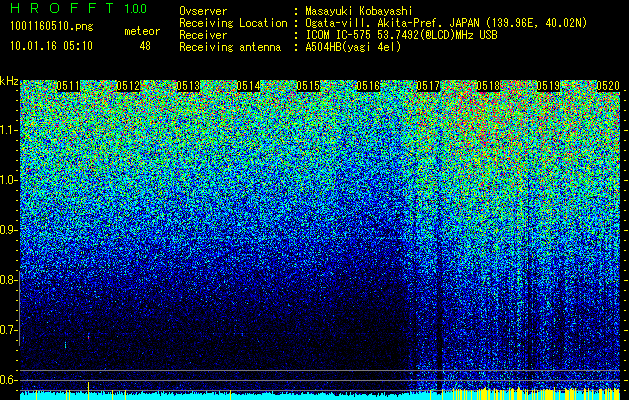This screenshot has height=400, width=629.
Task: Click the 0512 time marker
Action: pyautogui.click(x=128, y=86)
